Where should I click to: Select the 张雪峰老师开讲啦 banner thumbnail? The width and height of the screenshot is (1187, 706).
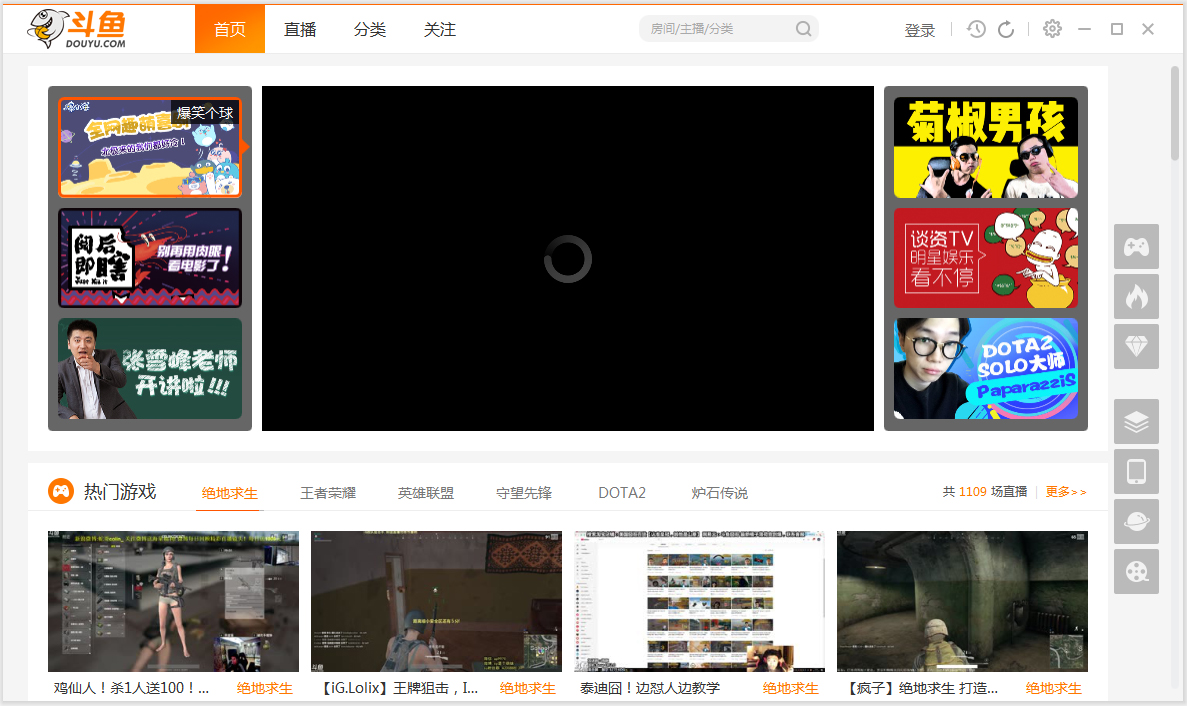point(150,368)
